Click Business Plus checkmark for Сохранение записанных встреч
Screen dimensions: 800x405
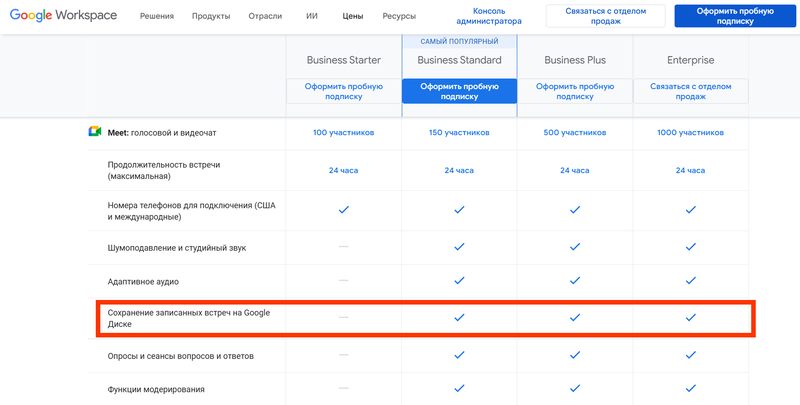click(575, 317)
